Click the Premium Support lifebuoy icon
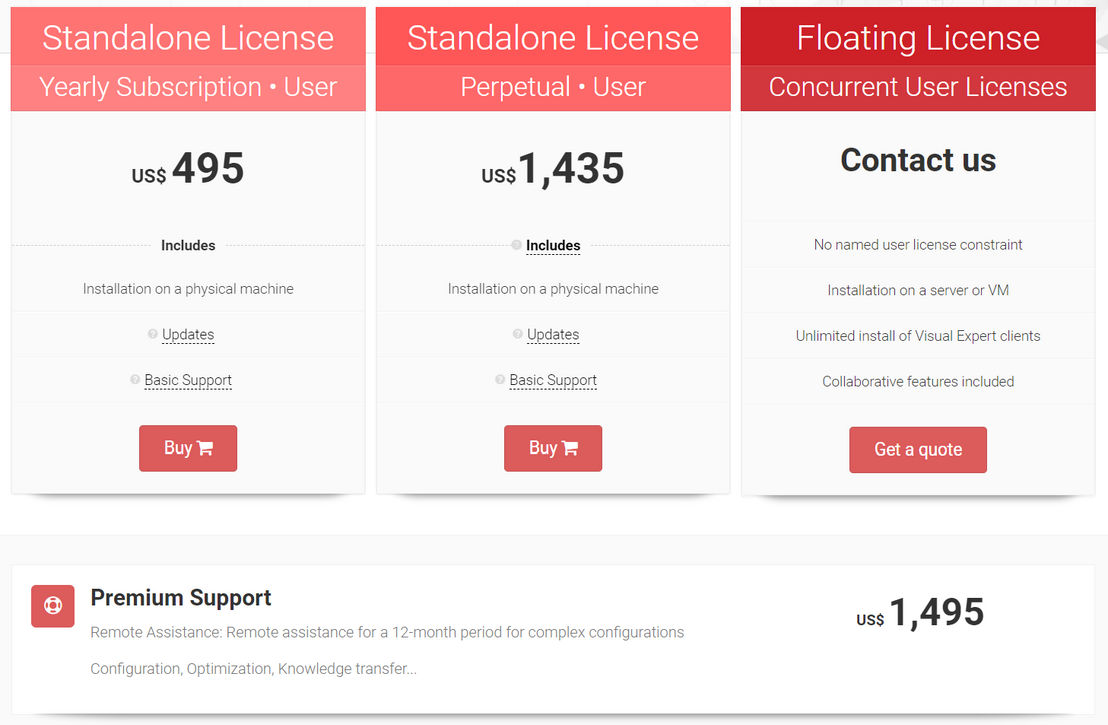1108x725 pixels. tap(53, 606)
